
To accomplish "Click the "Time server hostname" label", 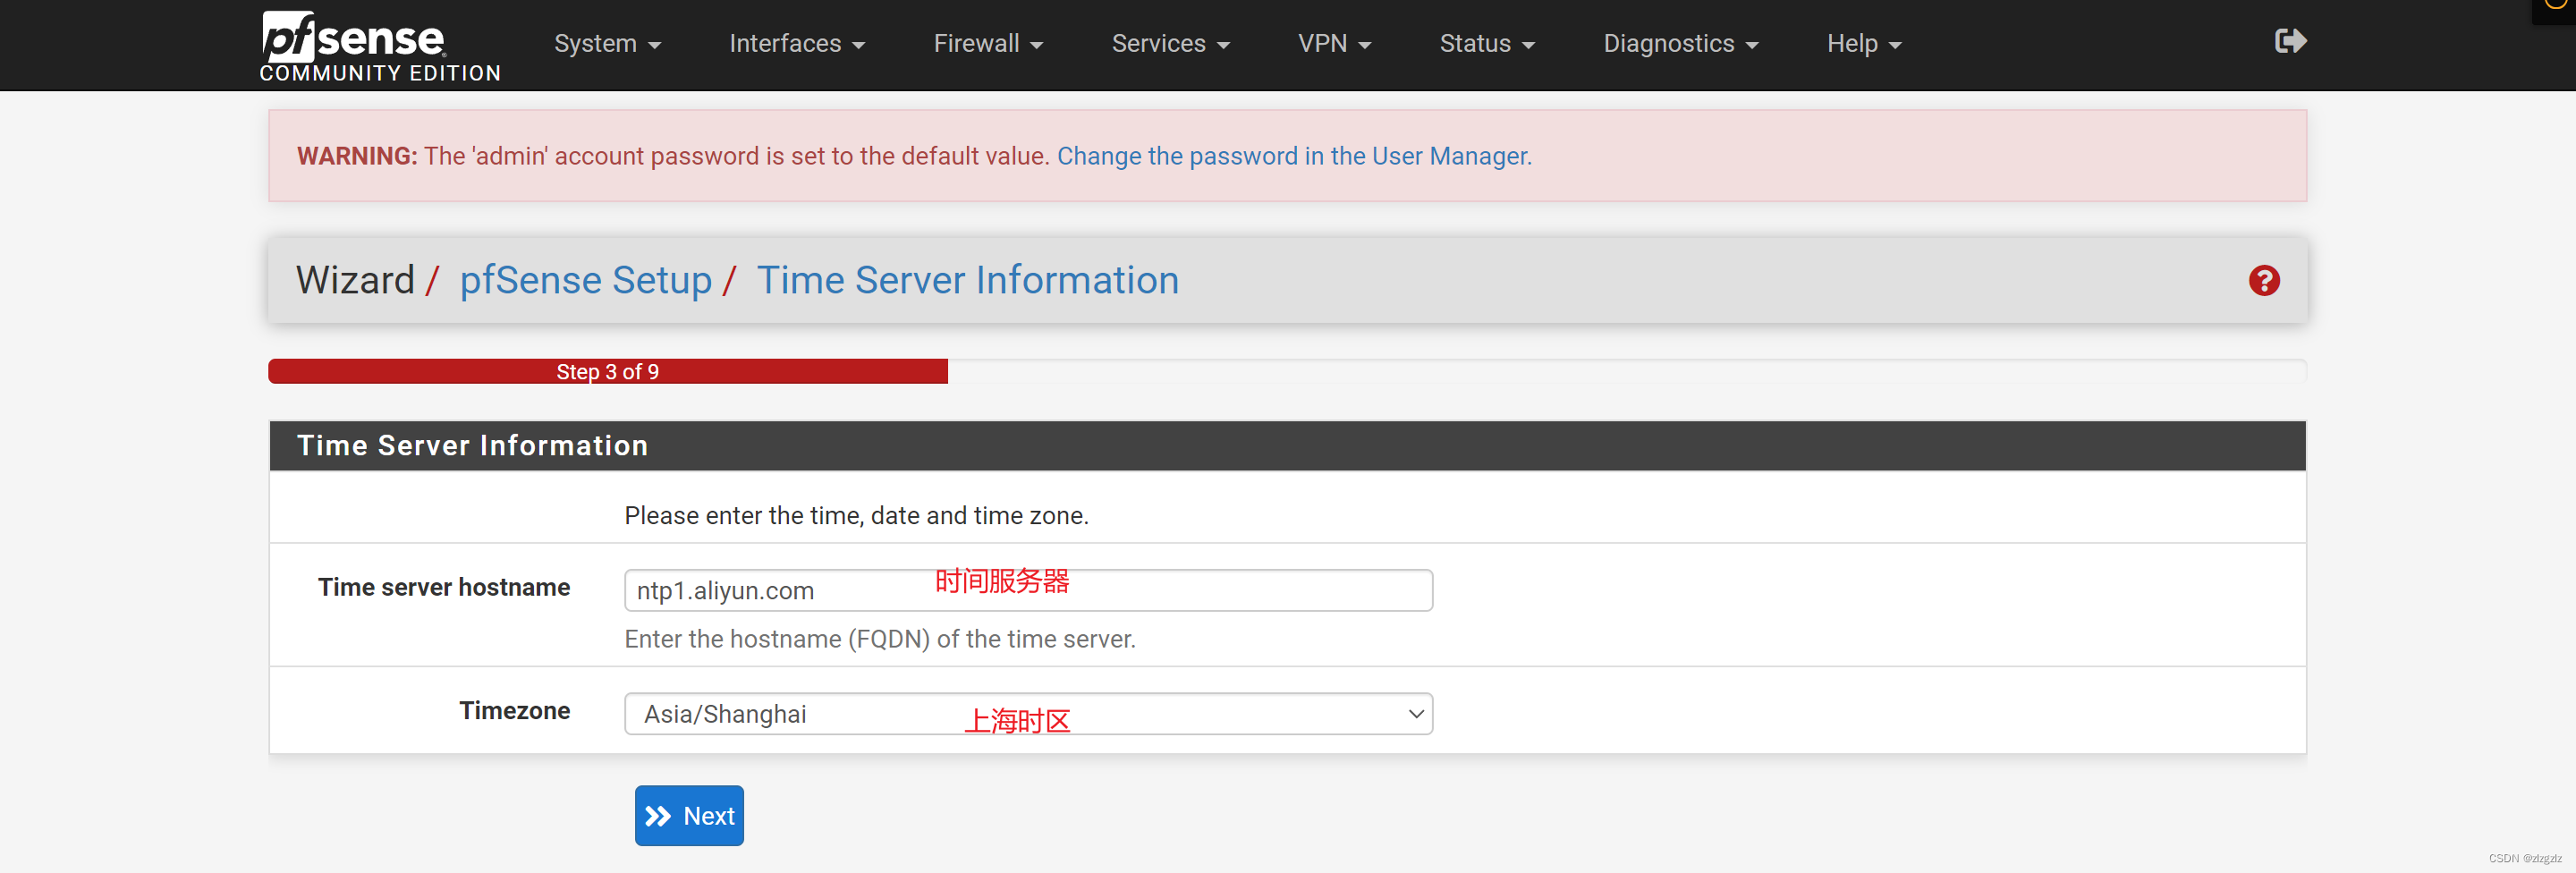I will (x=444, y=588).
